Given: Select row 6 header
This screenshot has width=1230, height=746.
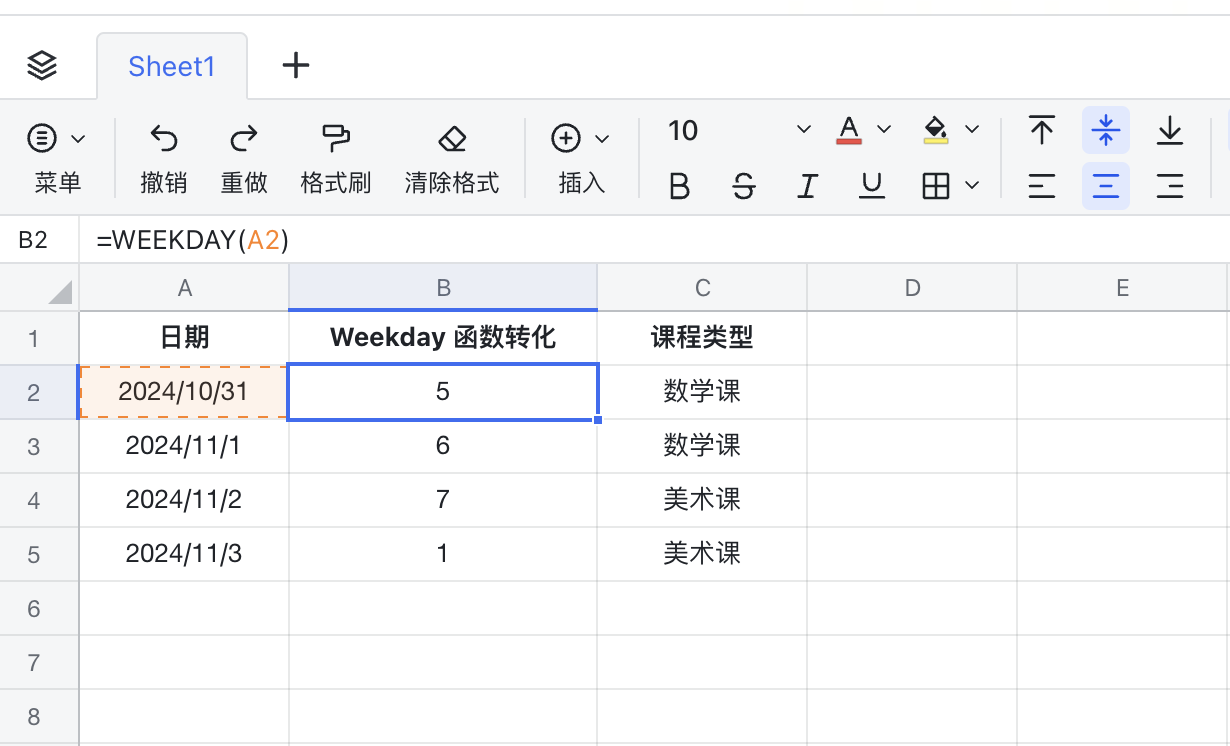Looking at the screenshot, I should (x=39, y=608).
